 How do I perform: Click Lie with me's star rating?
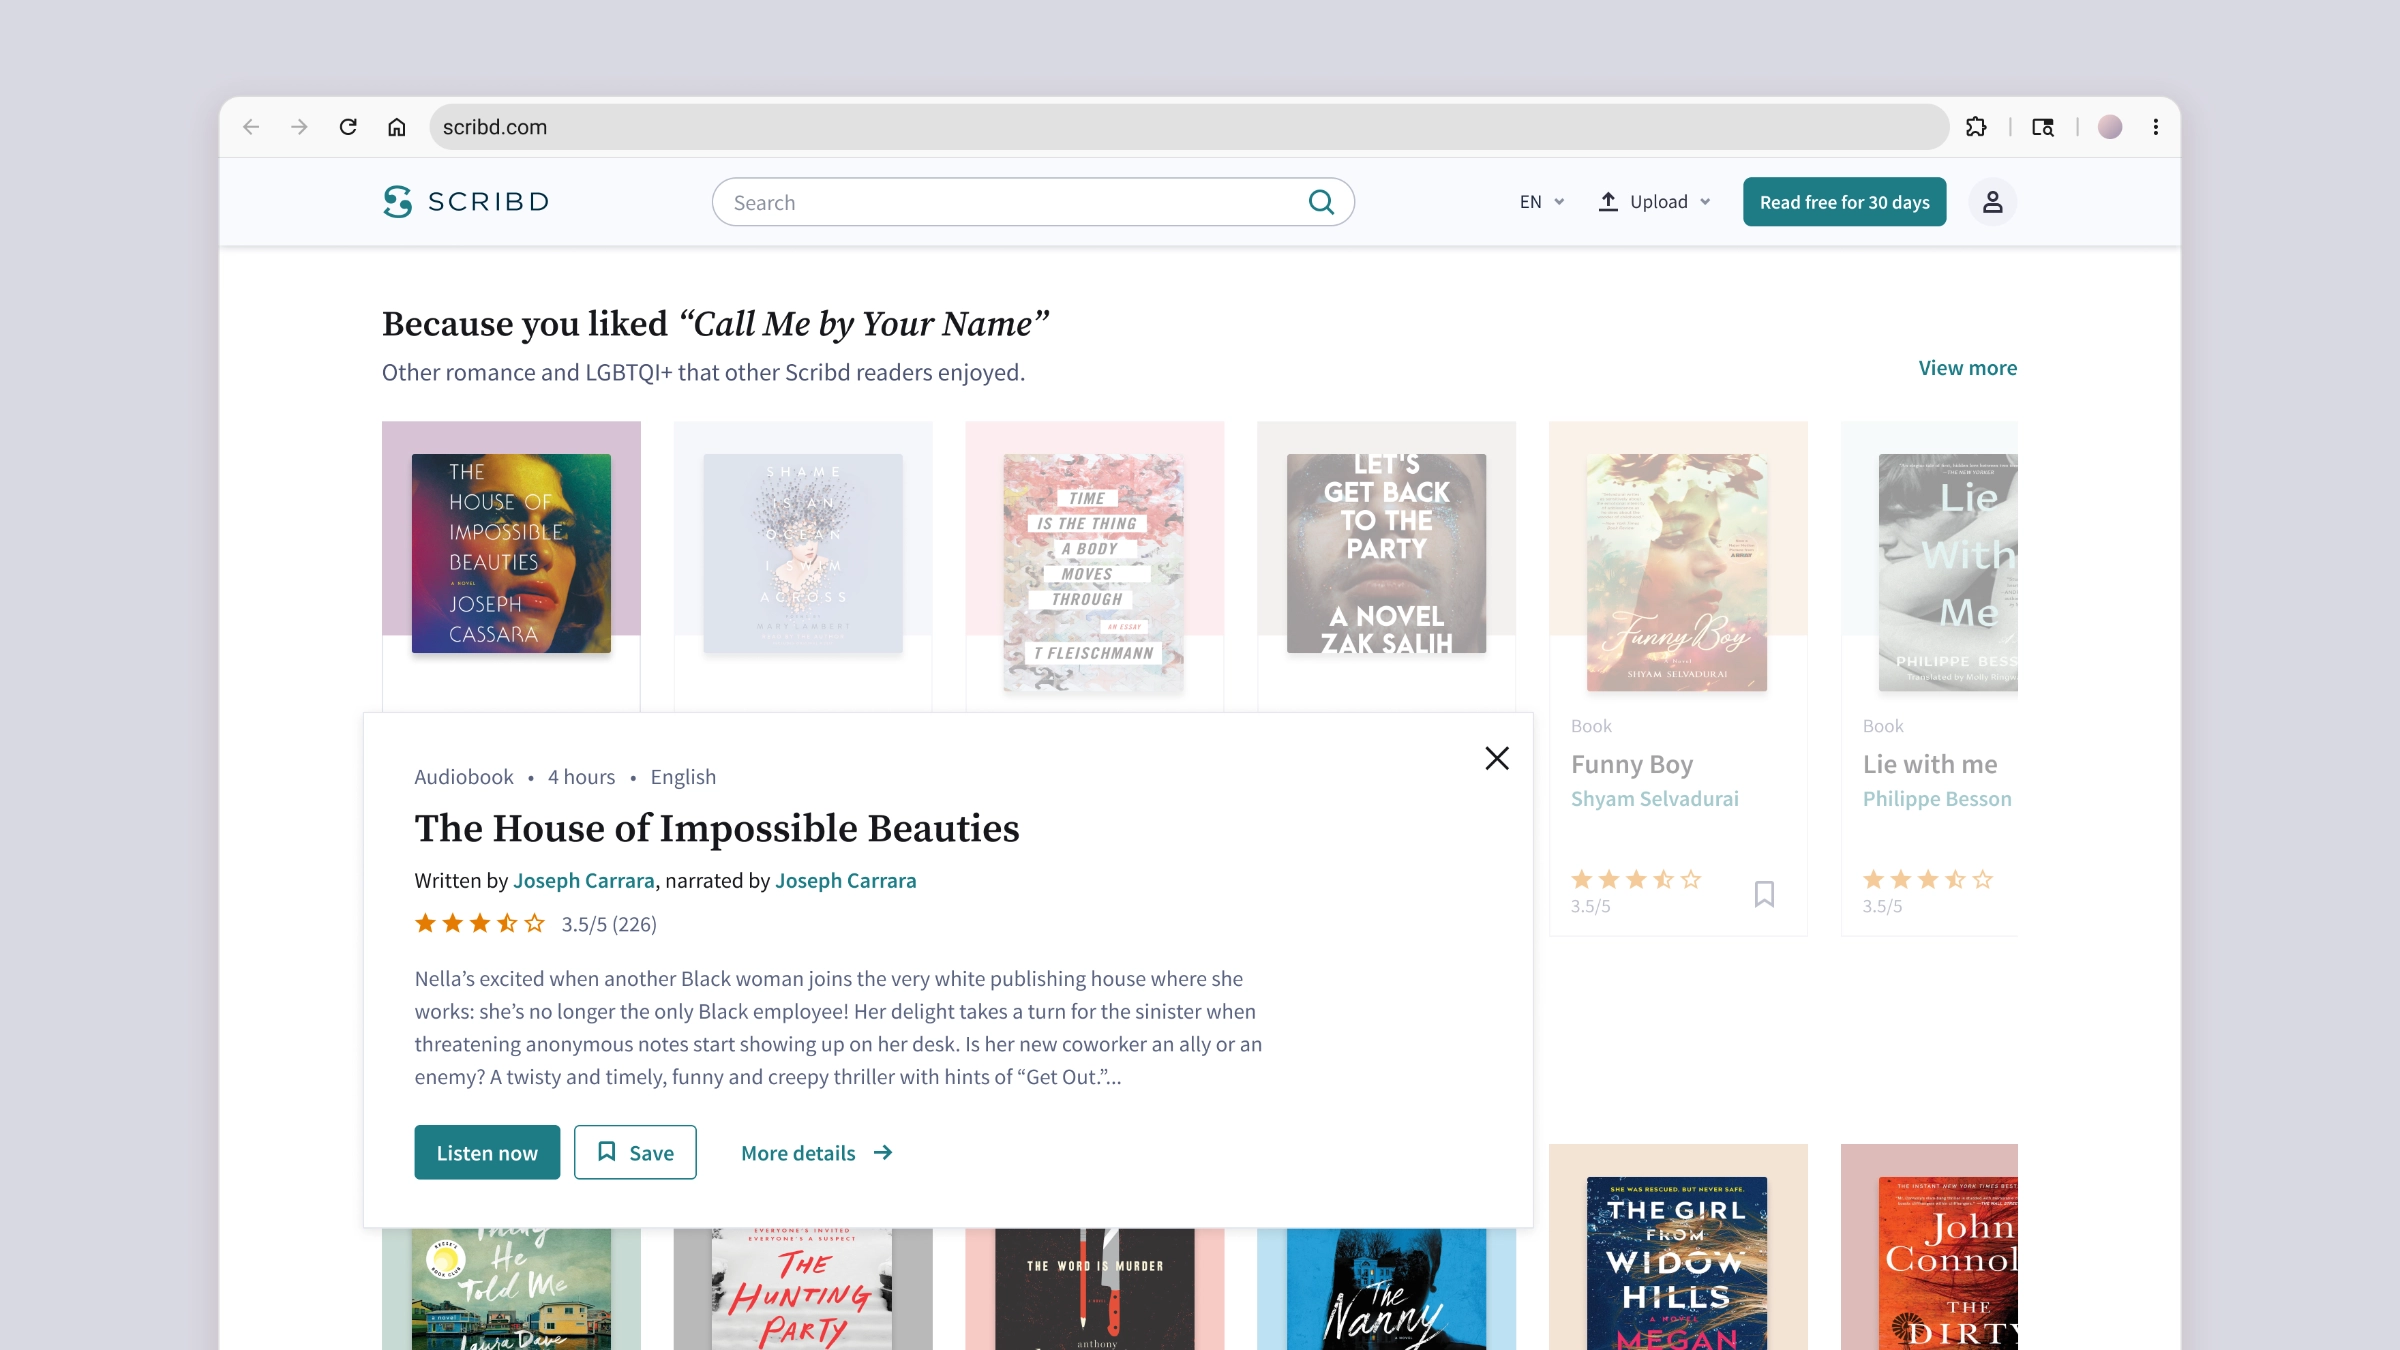[1928, 880]
